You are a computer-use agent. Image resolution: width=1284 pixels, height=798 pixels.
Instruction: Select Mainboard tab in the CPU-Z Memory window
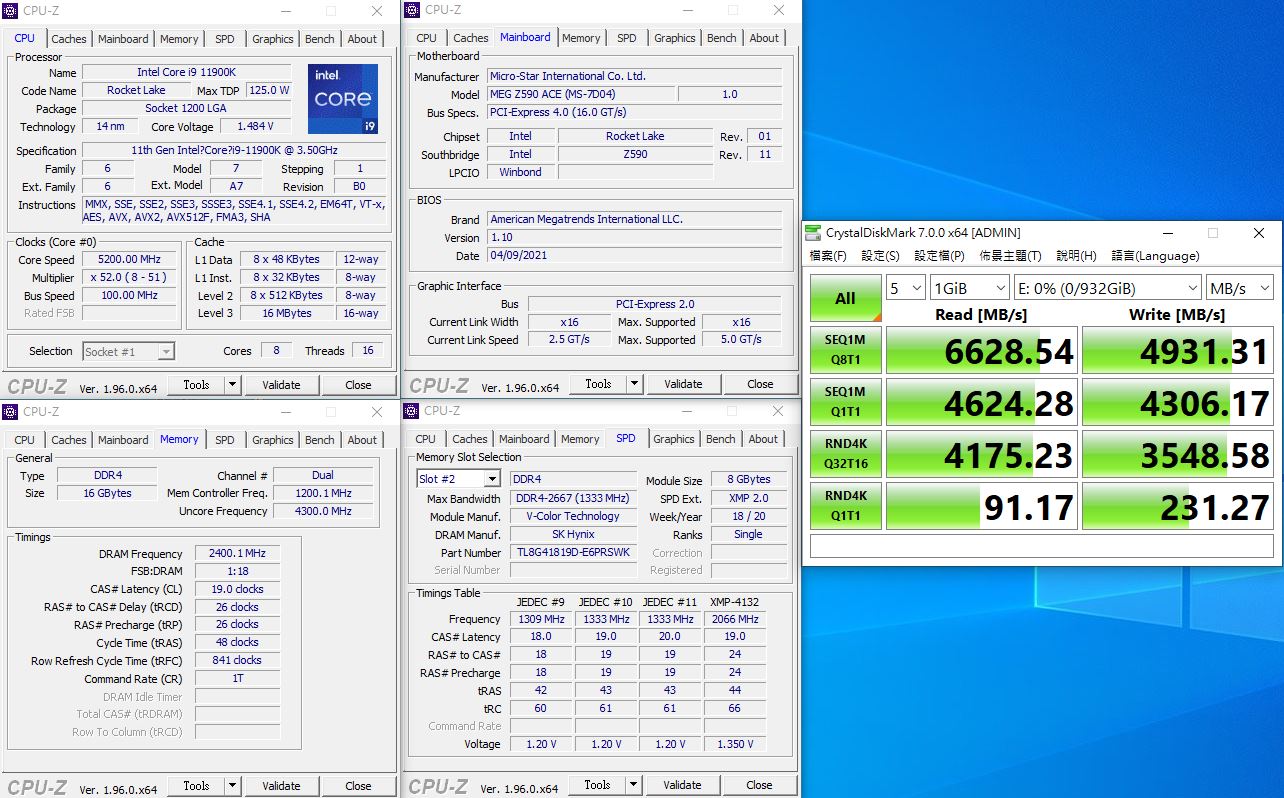coord(123,440)
